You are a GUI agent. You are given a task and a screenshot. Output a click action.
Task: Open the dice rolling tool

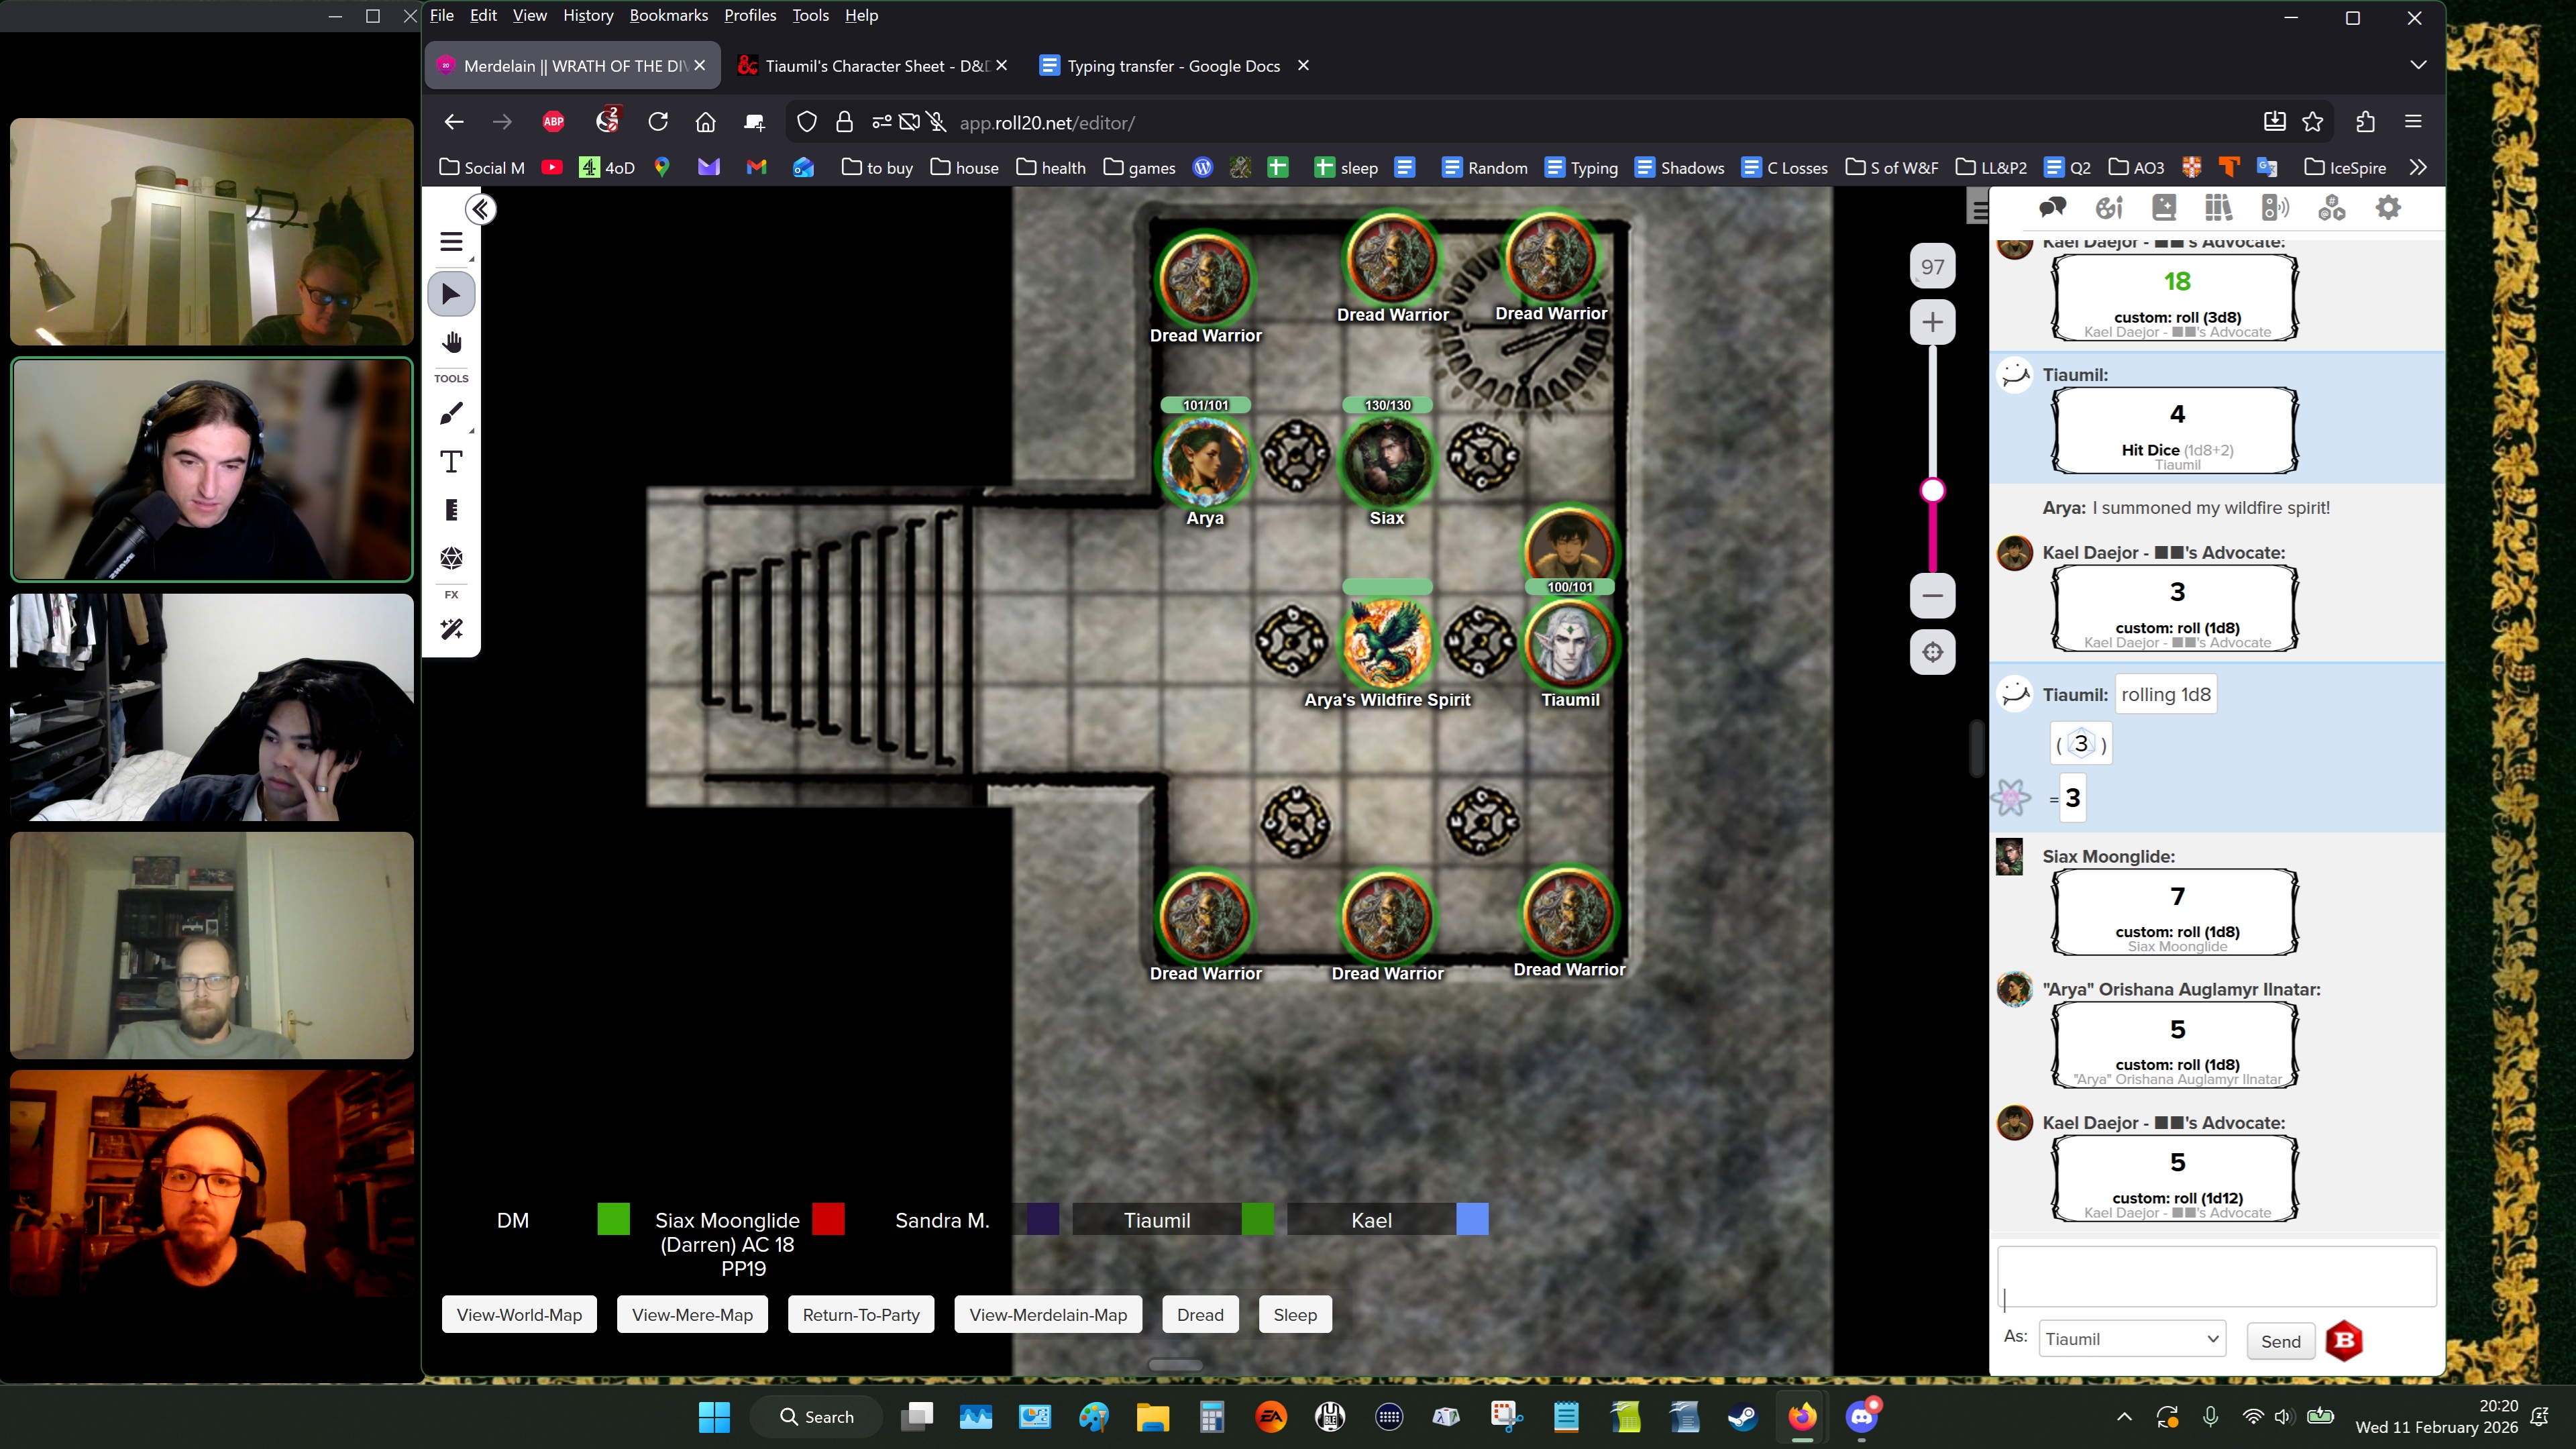[451, 557]
